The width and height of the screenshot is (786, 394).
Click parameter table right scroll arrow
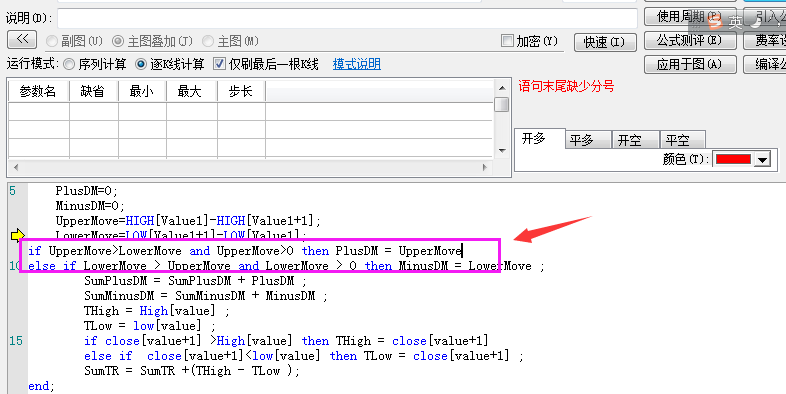(485, 167)
